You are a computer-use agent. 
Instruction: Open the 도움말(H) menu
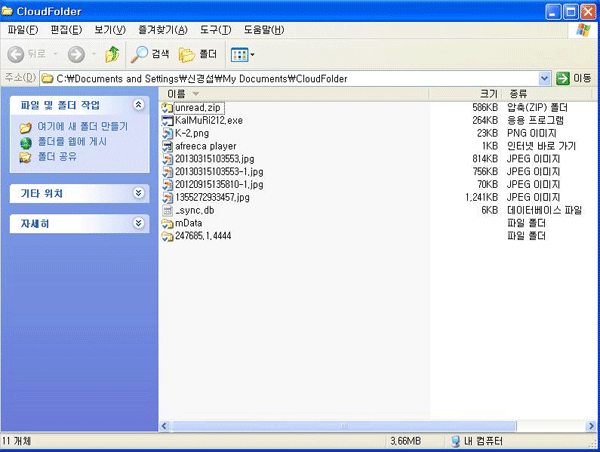pyautogui.click(x=264, y=30)
